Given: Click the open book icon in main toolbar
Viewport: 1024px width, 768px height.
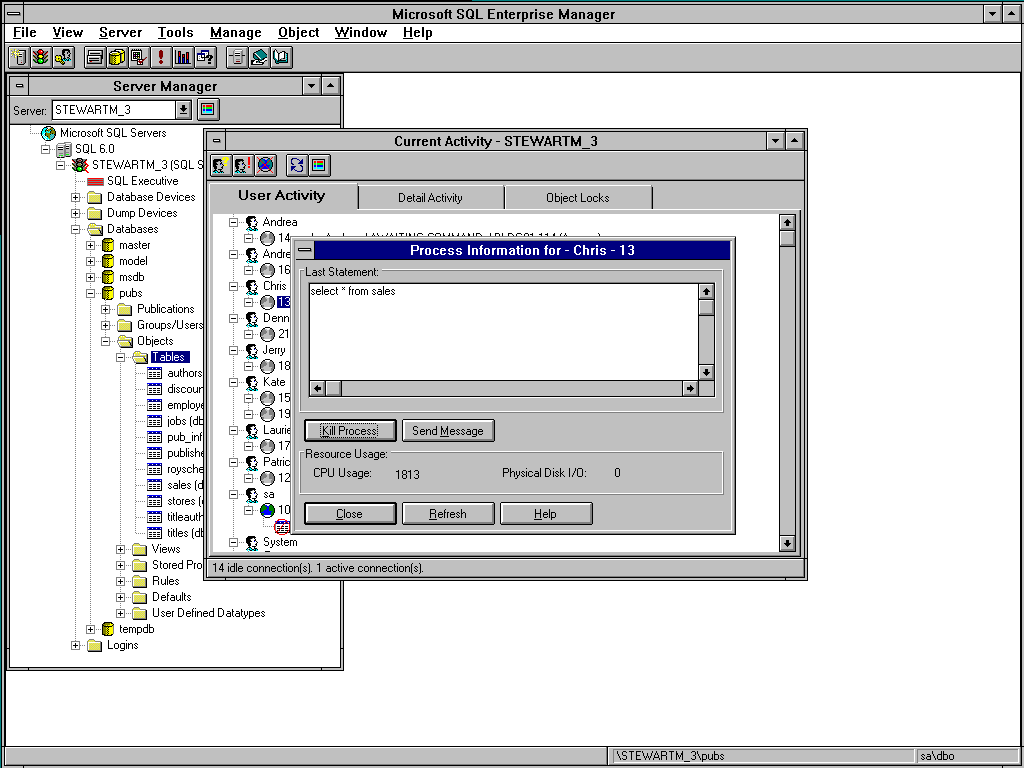Looking at the screenshot, I should tap(281, 57).
